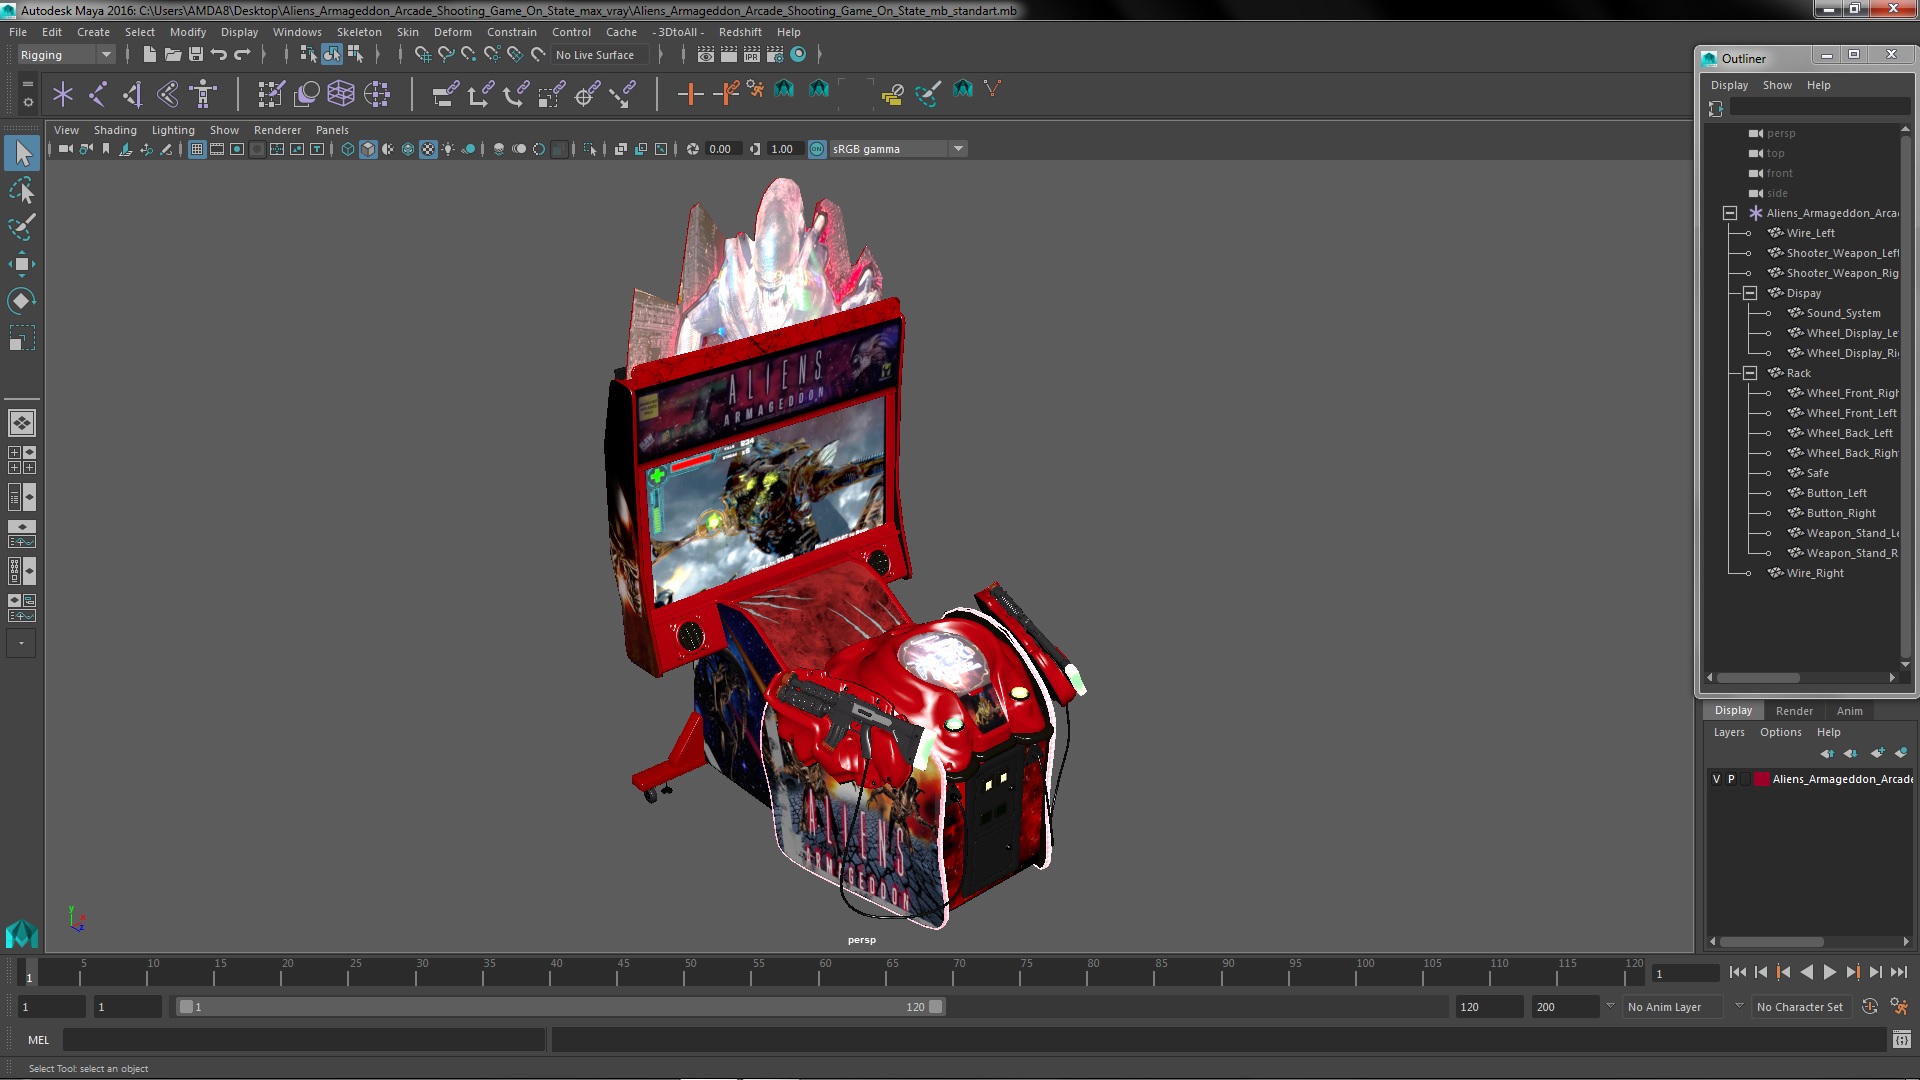Click the Single Perspective layout icon
The width and height of the screenshot is (1920, 1080).
[x=22, y=423]
